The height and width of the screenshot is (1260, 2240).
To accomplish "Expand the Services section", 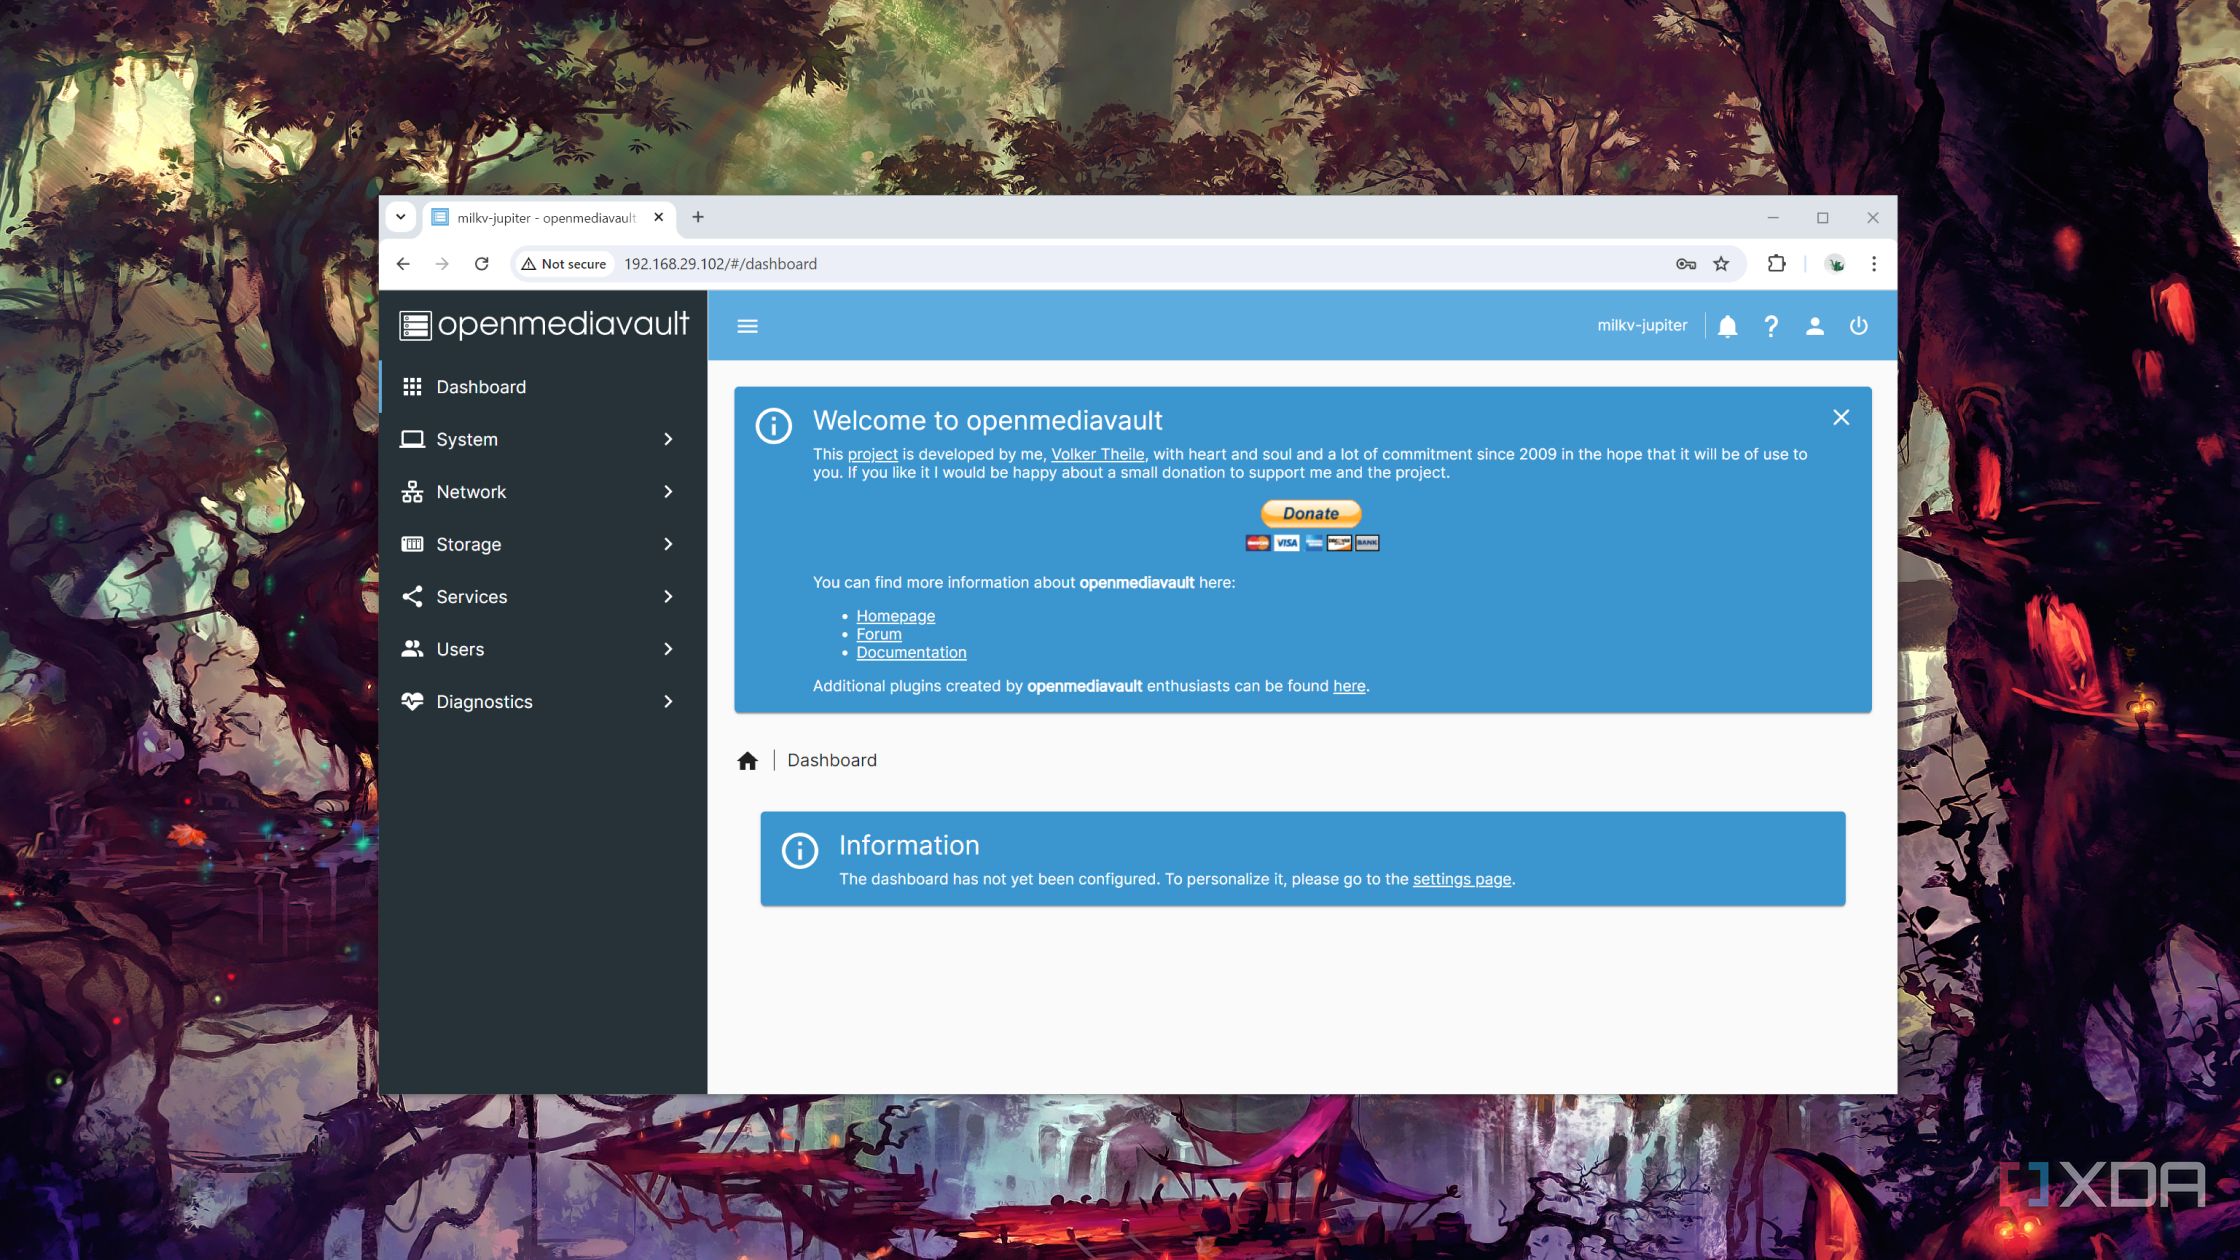I will point(667,596).
